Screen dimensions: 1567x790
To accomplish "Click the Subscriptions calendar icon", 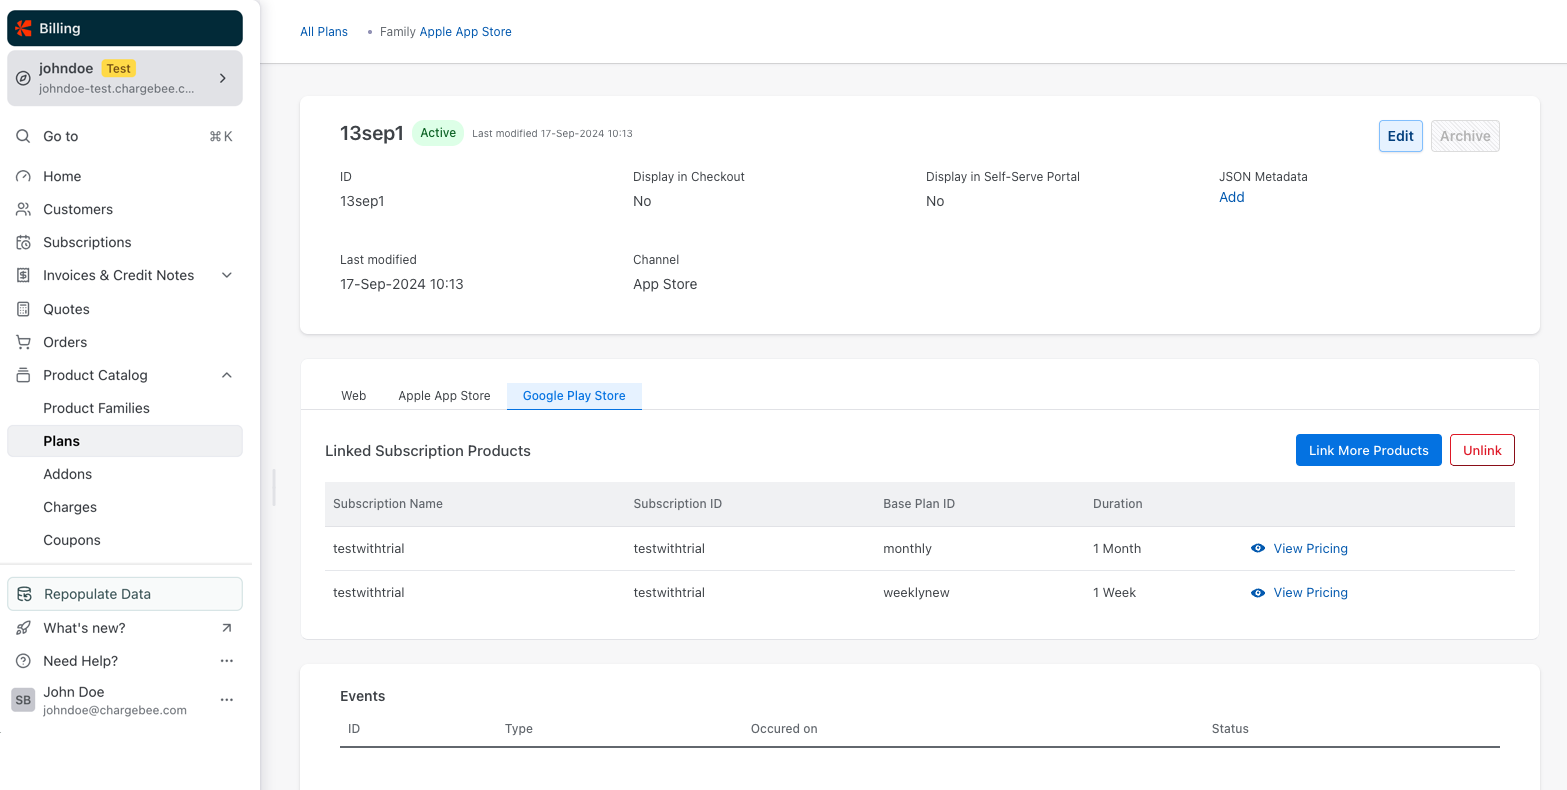I will tap(23, 242).
